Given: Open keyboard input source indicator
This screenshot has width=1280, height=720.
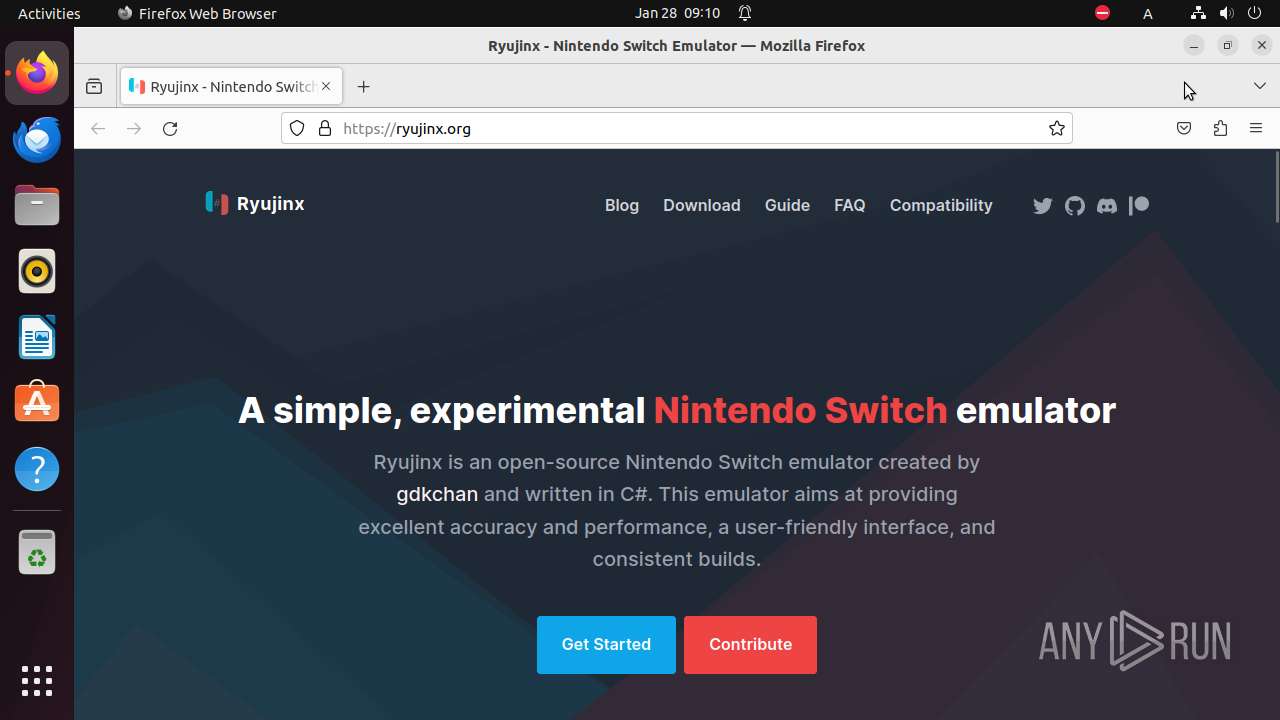Looking at the screenshot, I should [1148, 13].
